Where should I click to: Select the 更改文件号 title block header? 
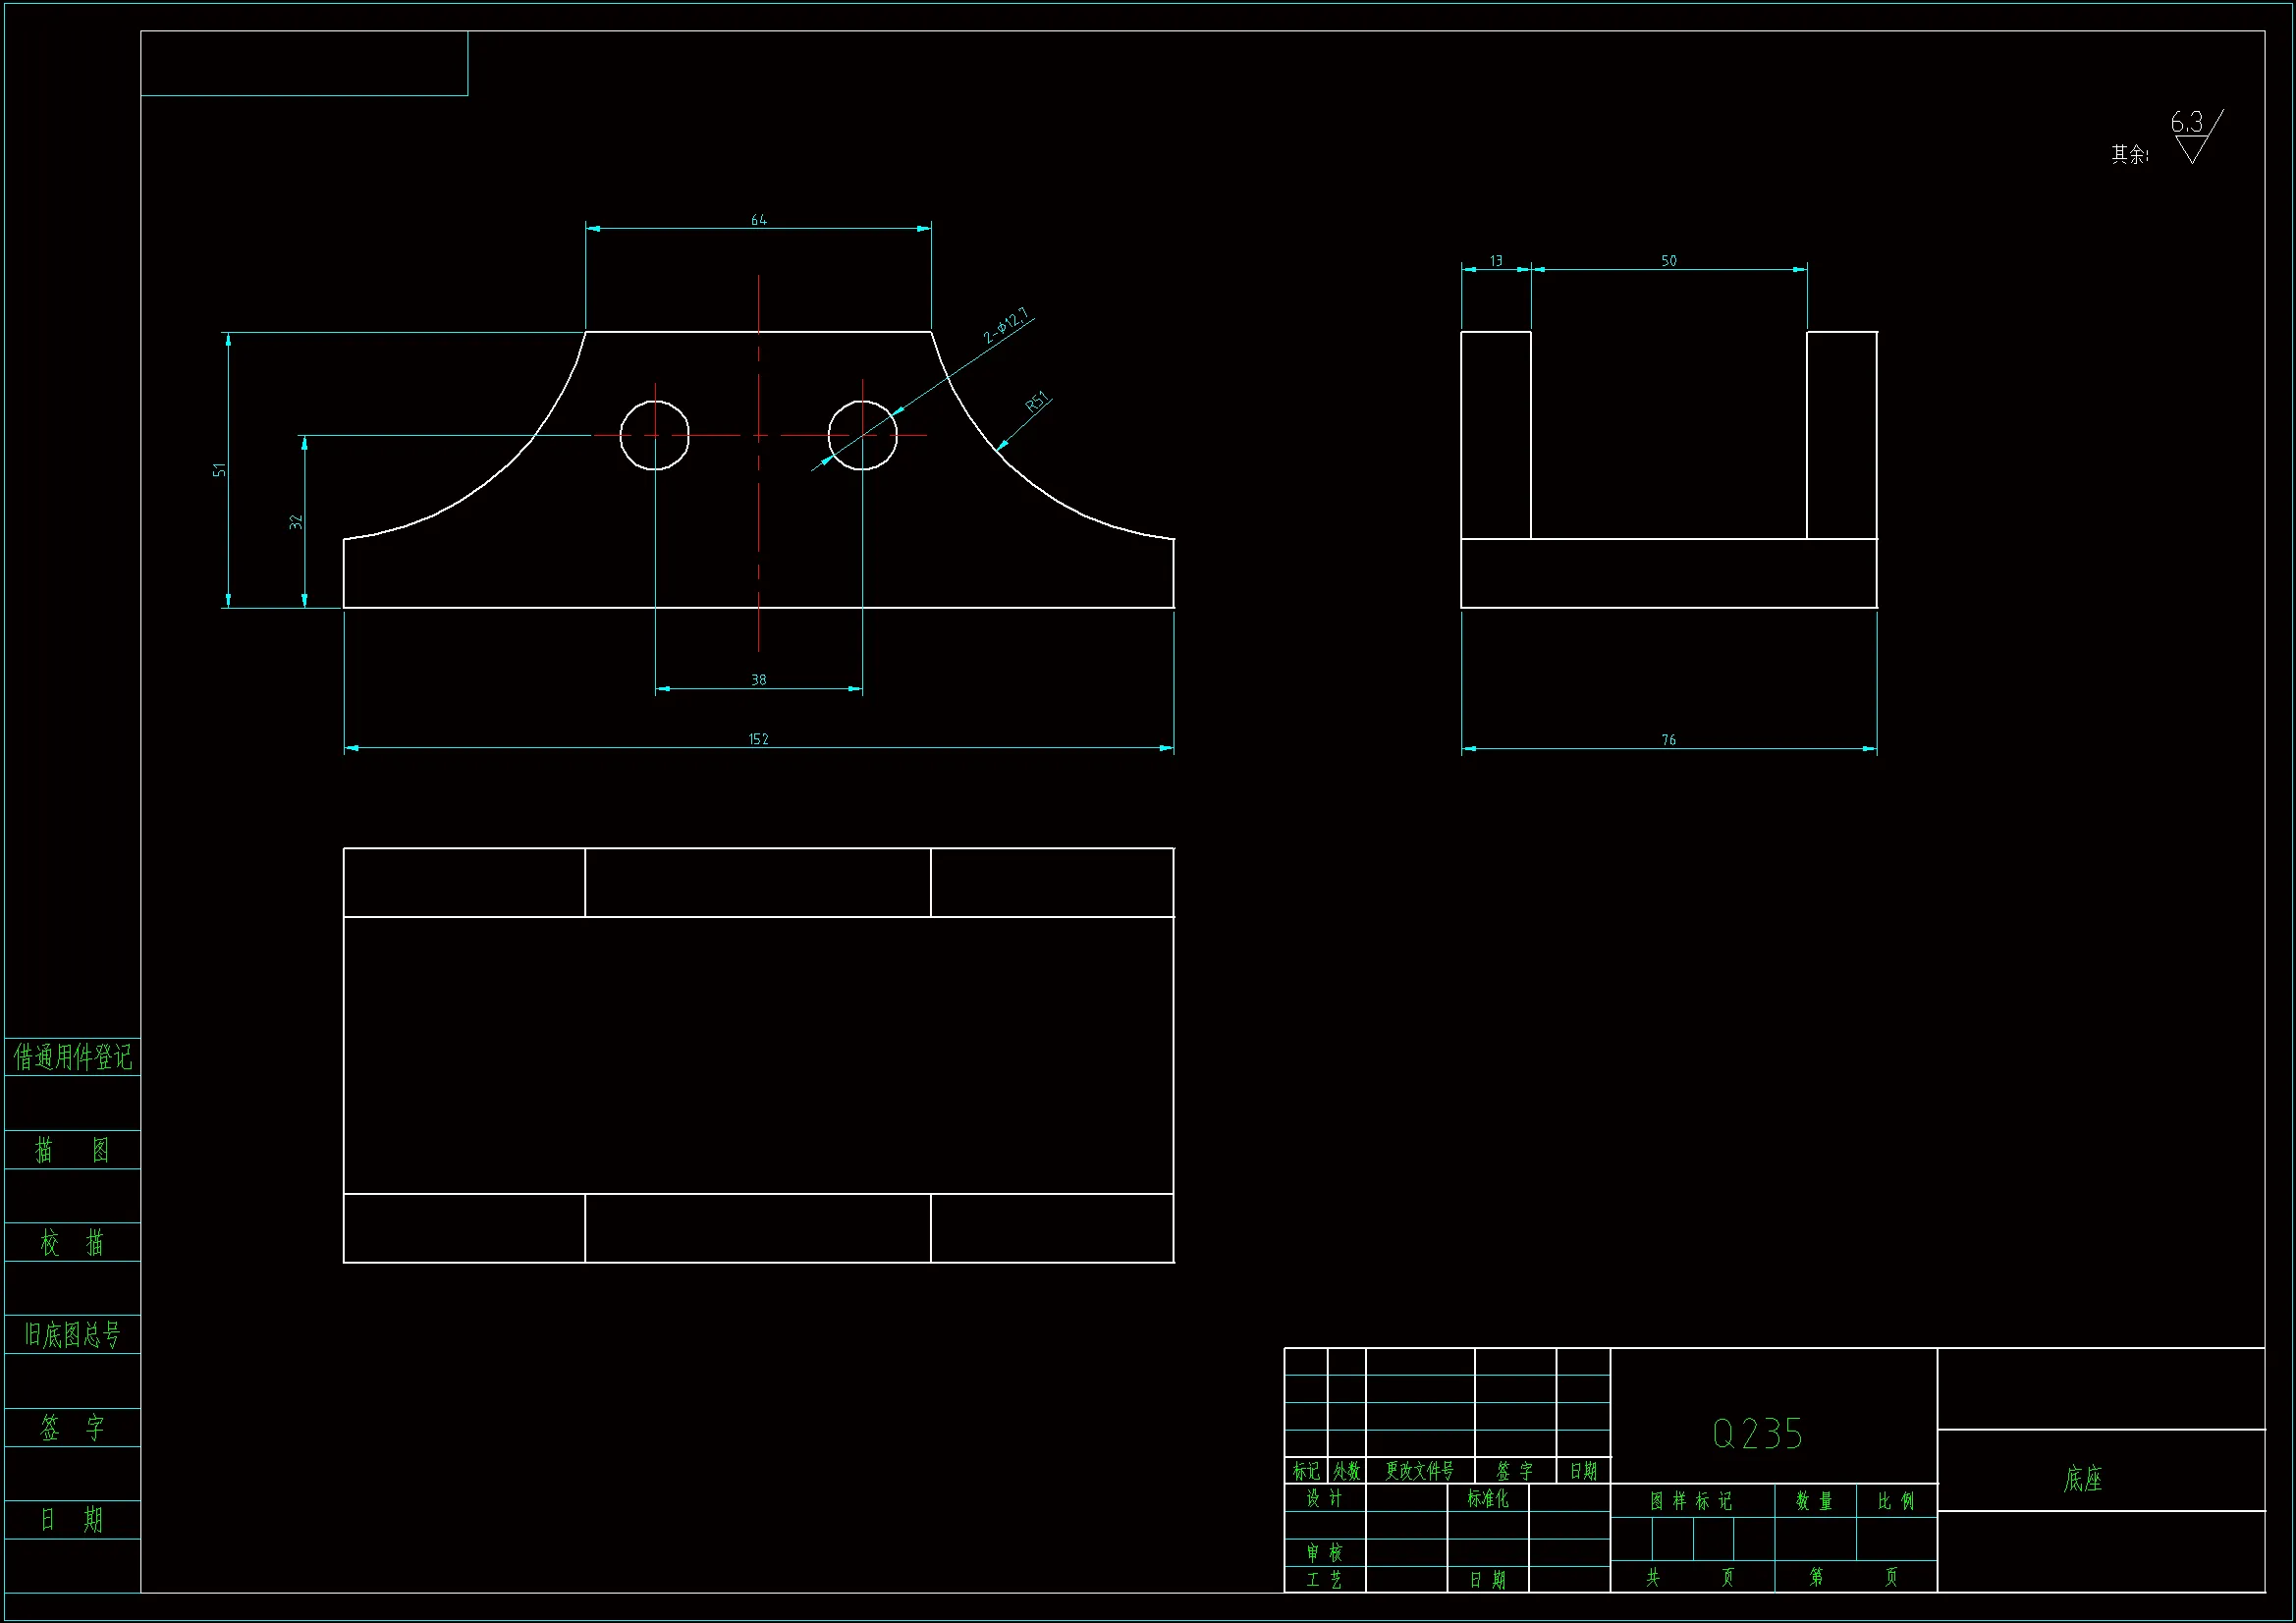click(1419, 1471)
